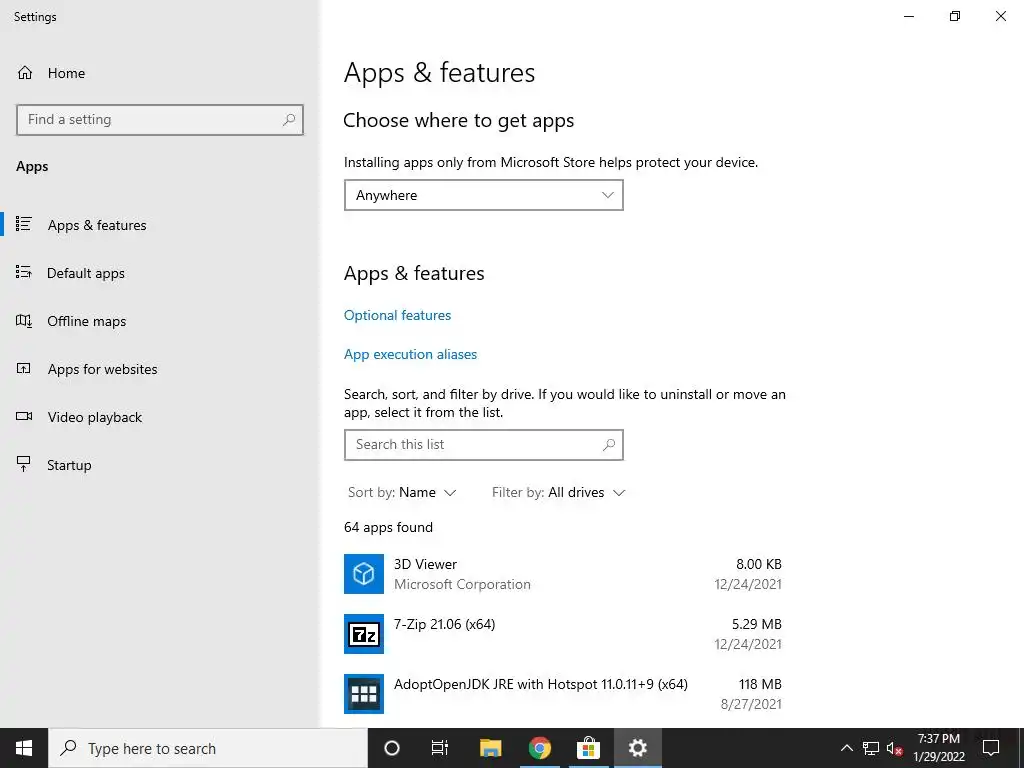The image size is (1024, 768).
Task: Click the Apps for websites icon
Action: click(x=24, y=368)
